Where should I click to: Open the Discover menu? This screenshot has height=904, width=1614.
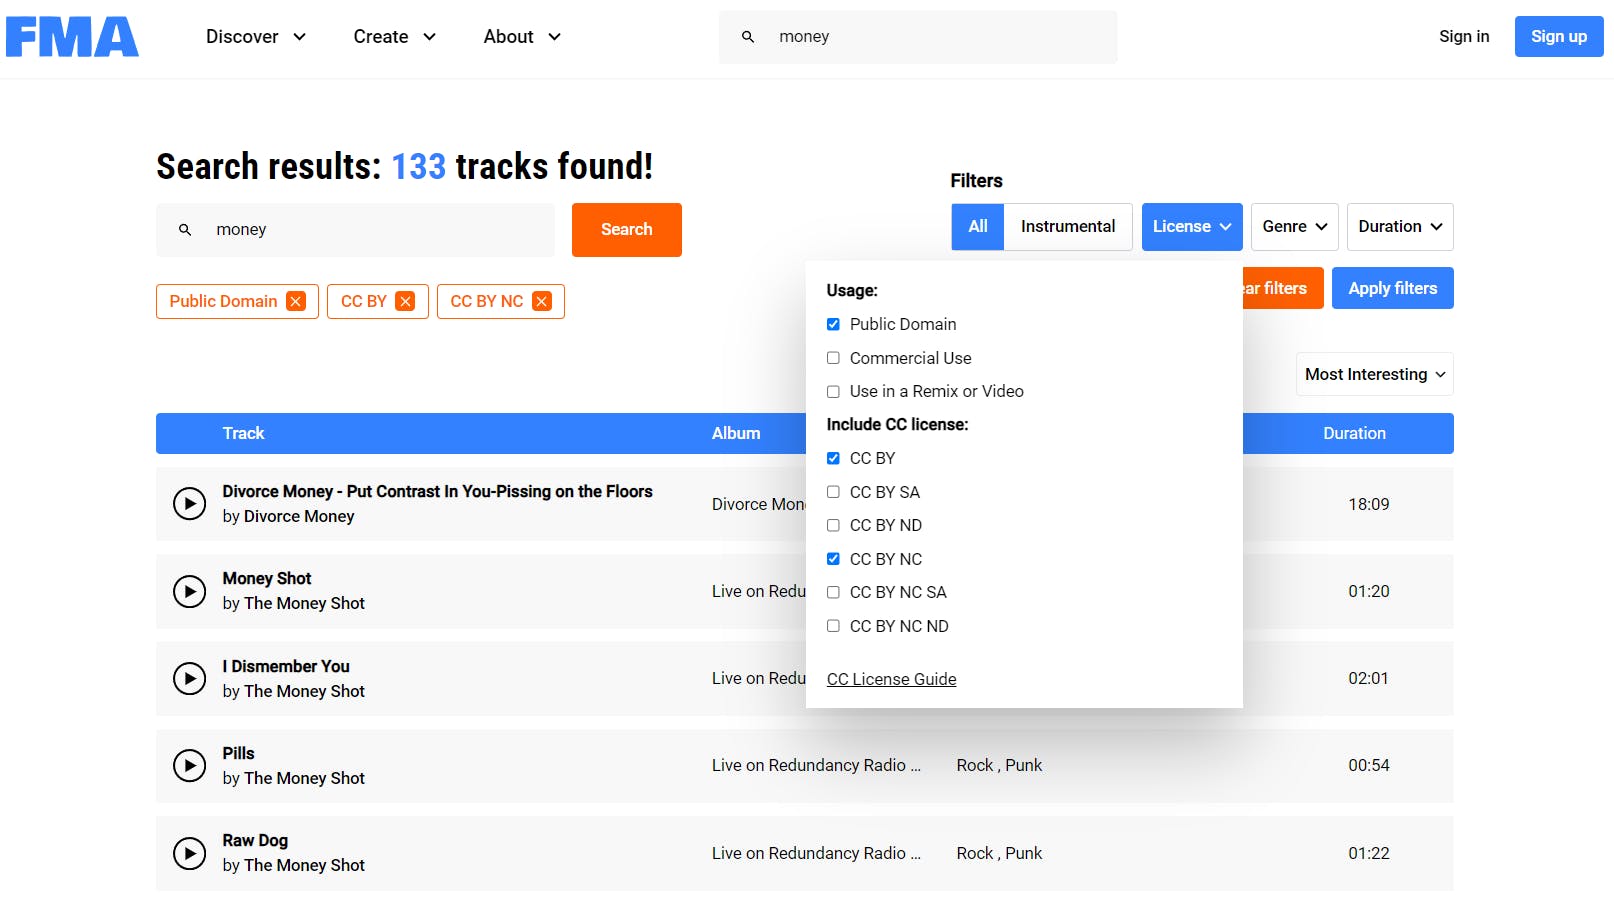click(255, 37)
